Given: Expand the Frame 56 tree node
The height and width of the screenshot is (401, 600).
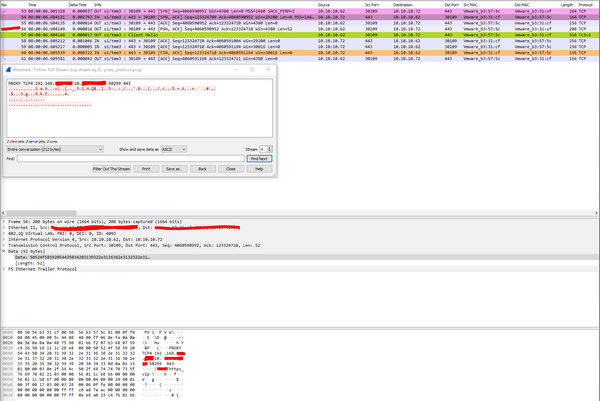Looking at the screenshot, I should (x=4, y=222).
